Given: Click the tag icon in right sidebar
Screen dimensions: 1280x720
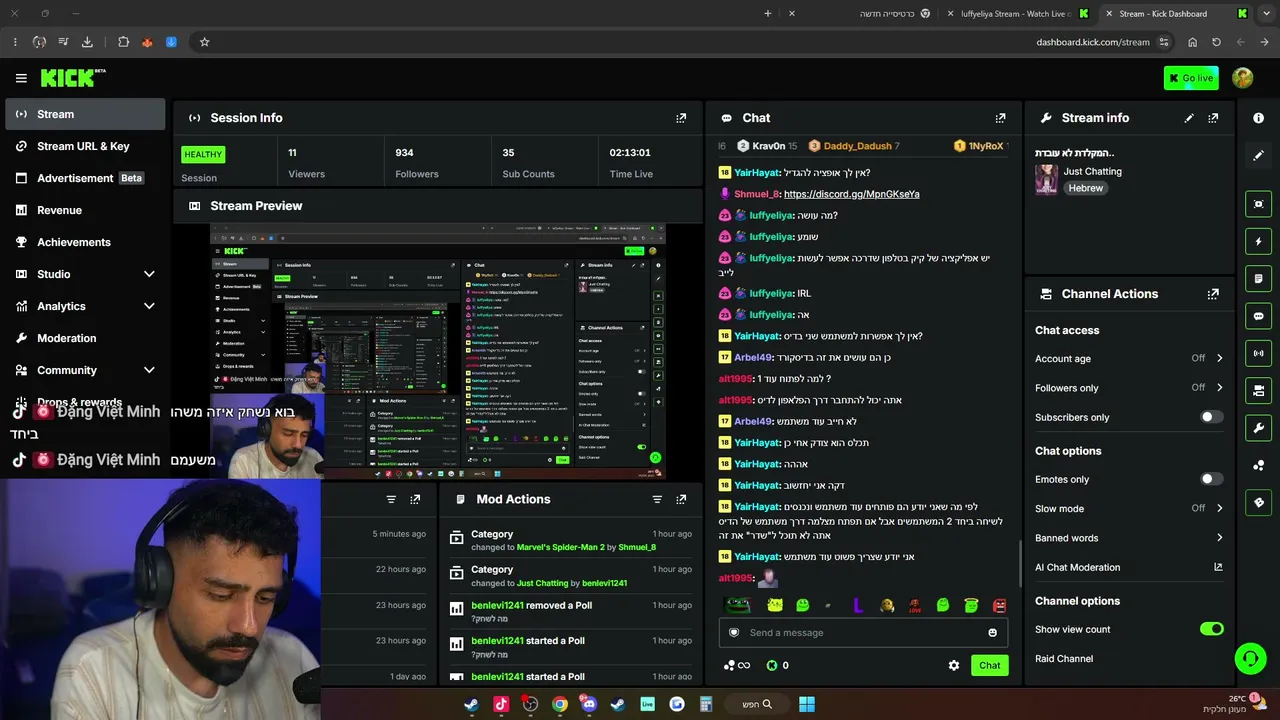Looking at the screenshot, I should (x=1258, y=502).
